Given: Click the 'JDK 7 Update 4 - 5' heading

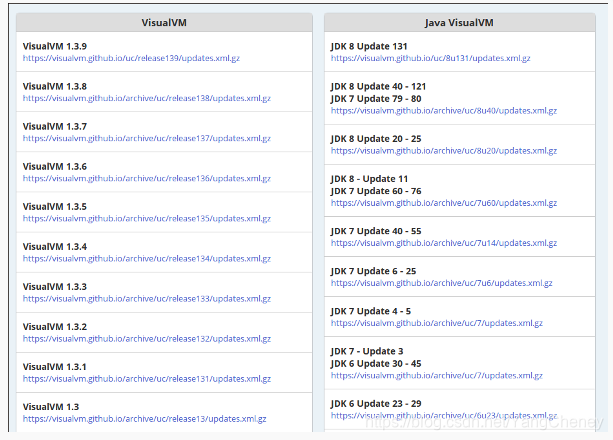Looking at the screenshot, I should (371, 311).
